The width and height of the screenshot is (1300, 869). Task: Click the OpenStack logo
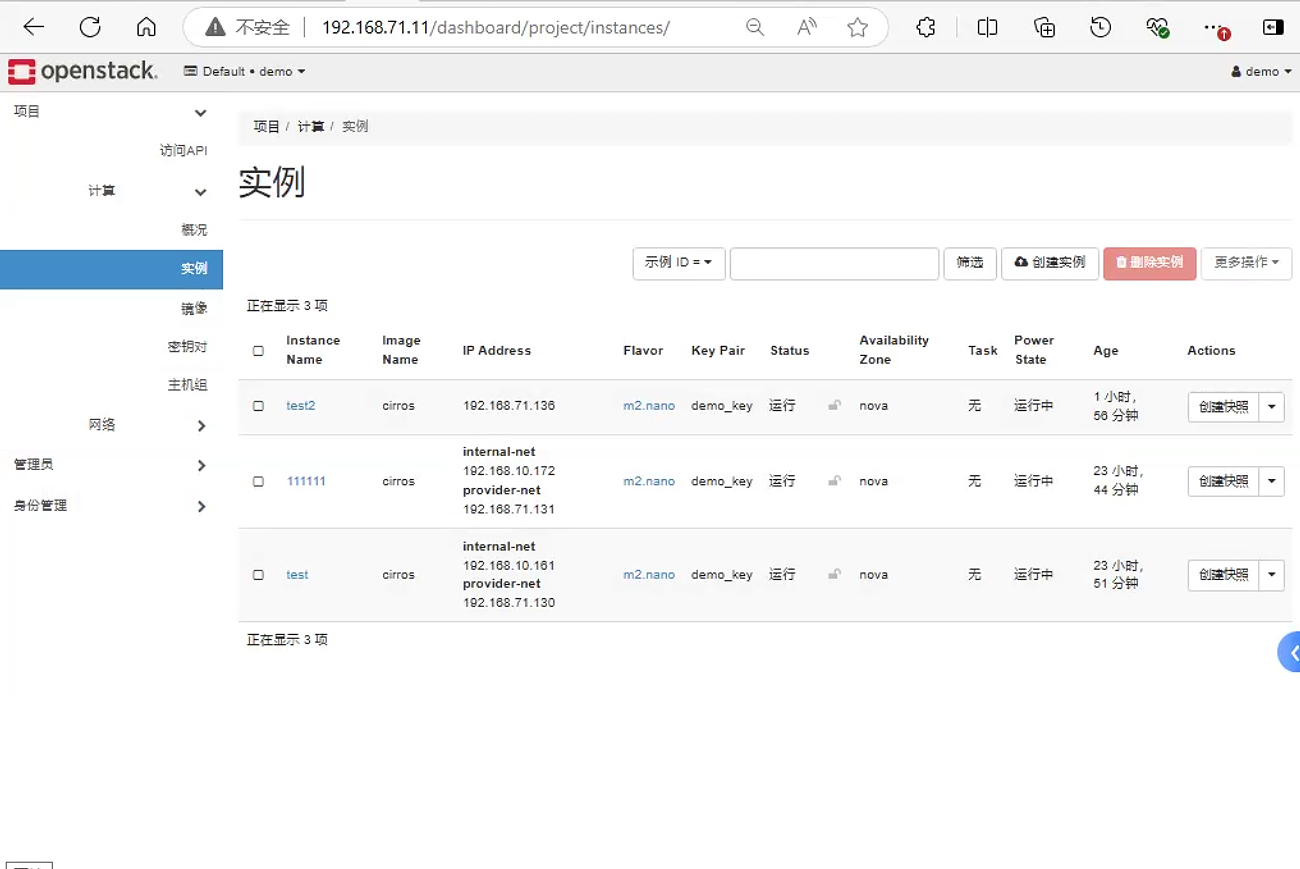click(83, 71)
